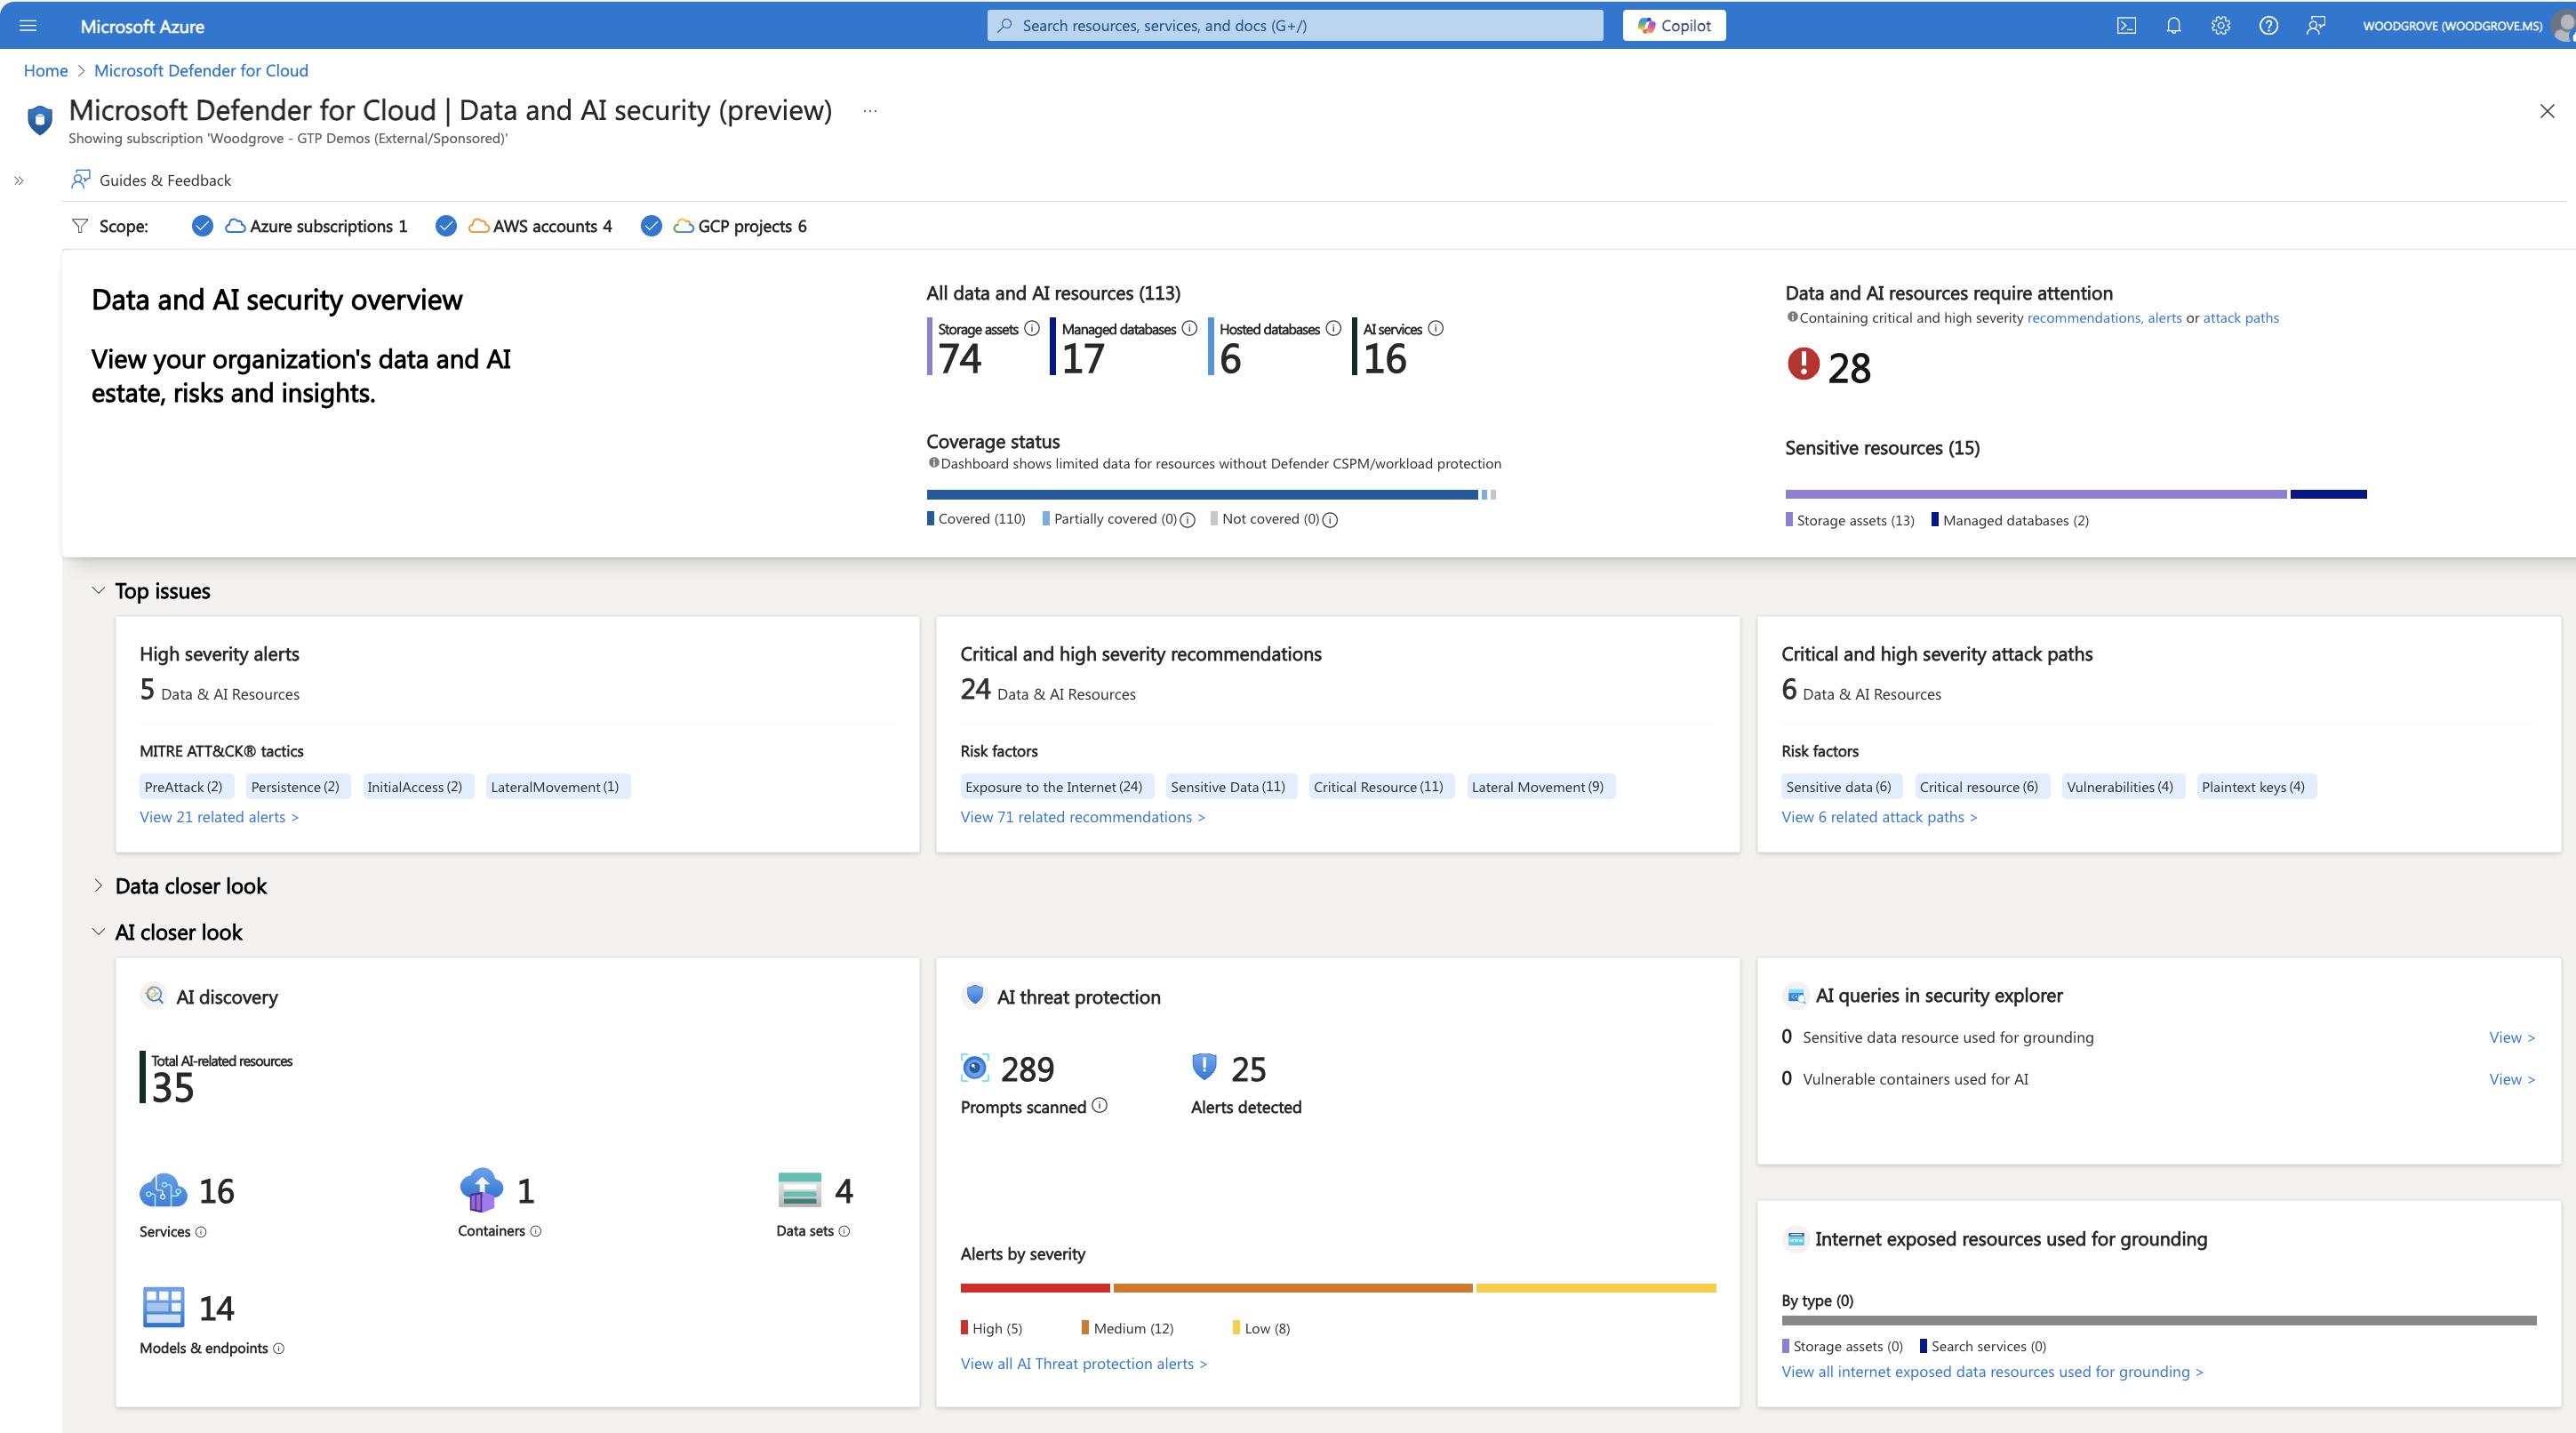Select Vulnerabilities (4) attack path tag
2576x1433 pixels.
(2123, 787)
